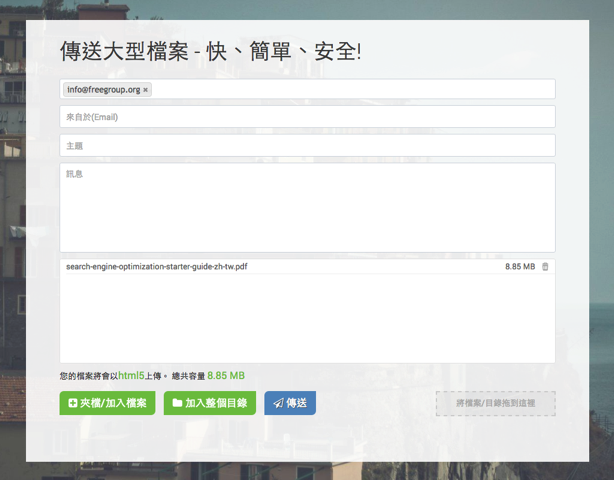Click the 將檔案/目錄拖到這裡 drop zone
The image size is (614, 480).
coord(495,403)
